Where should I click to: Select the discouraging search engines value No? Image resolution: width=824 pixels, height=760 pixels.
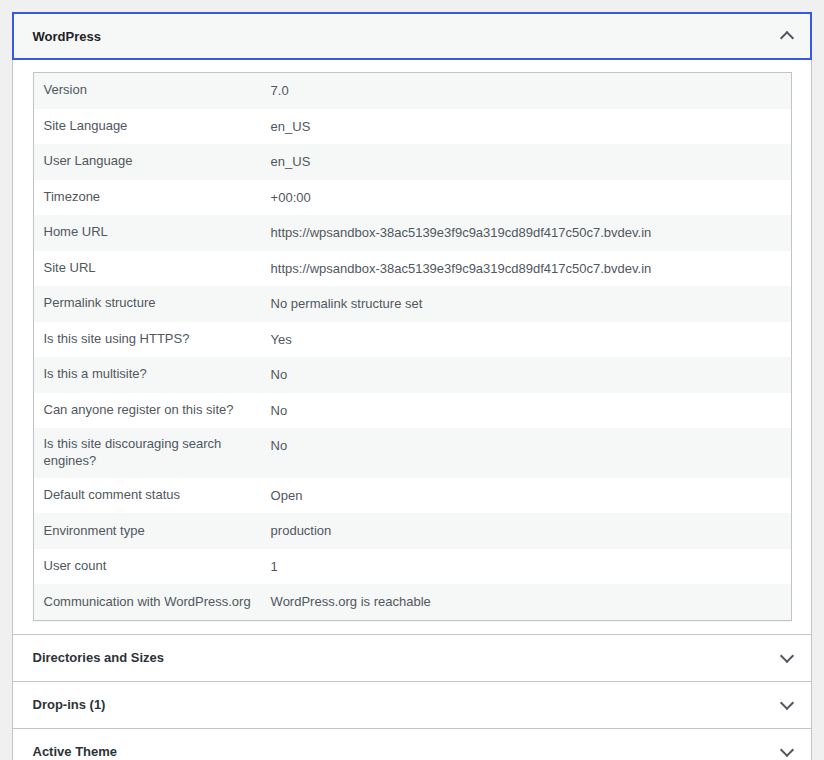pos(279,446)
